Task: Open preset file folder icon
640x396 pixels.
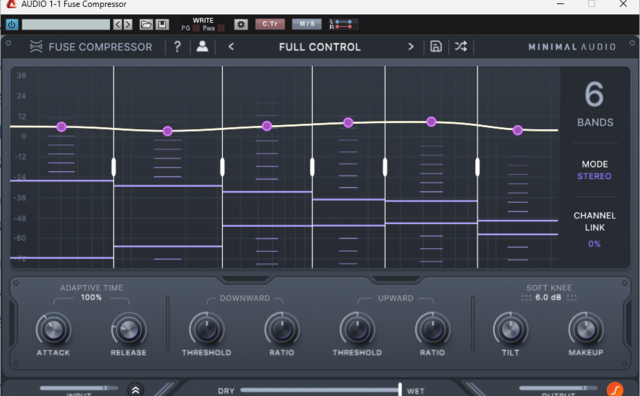Action: click(x=146, y=24)
